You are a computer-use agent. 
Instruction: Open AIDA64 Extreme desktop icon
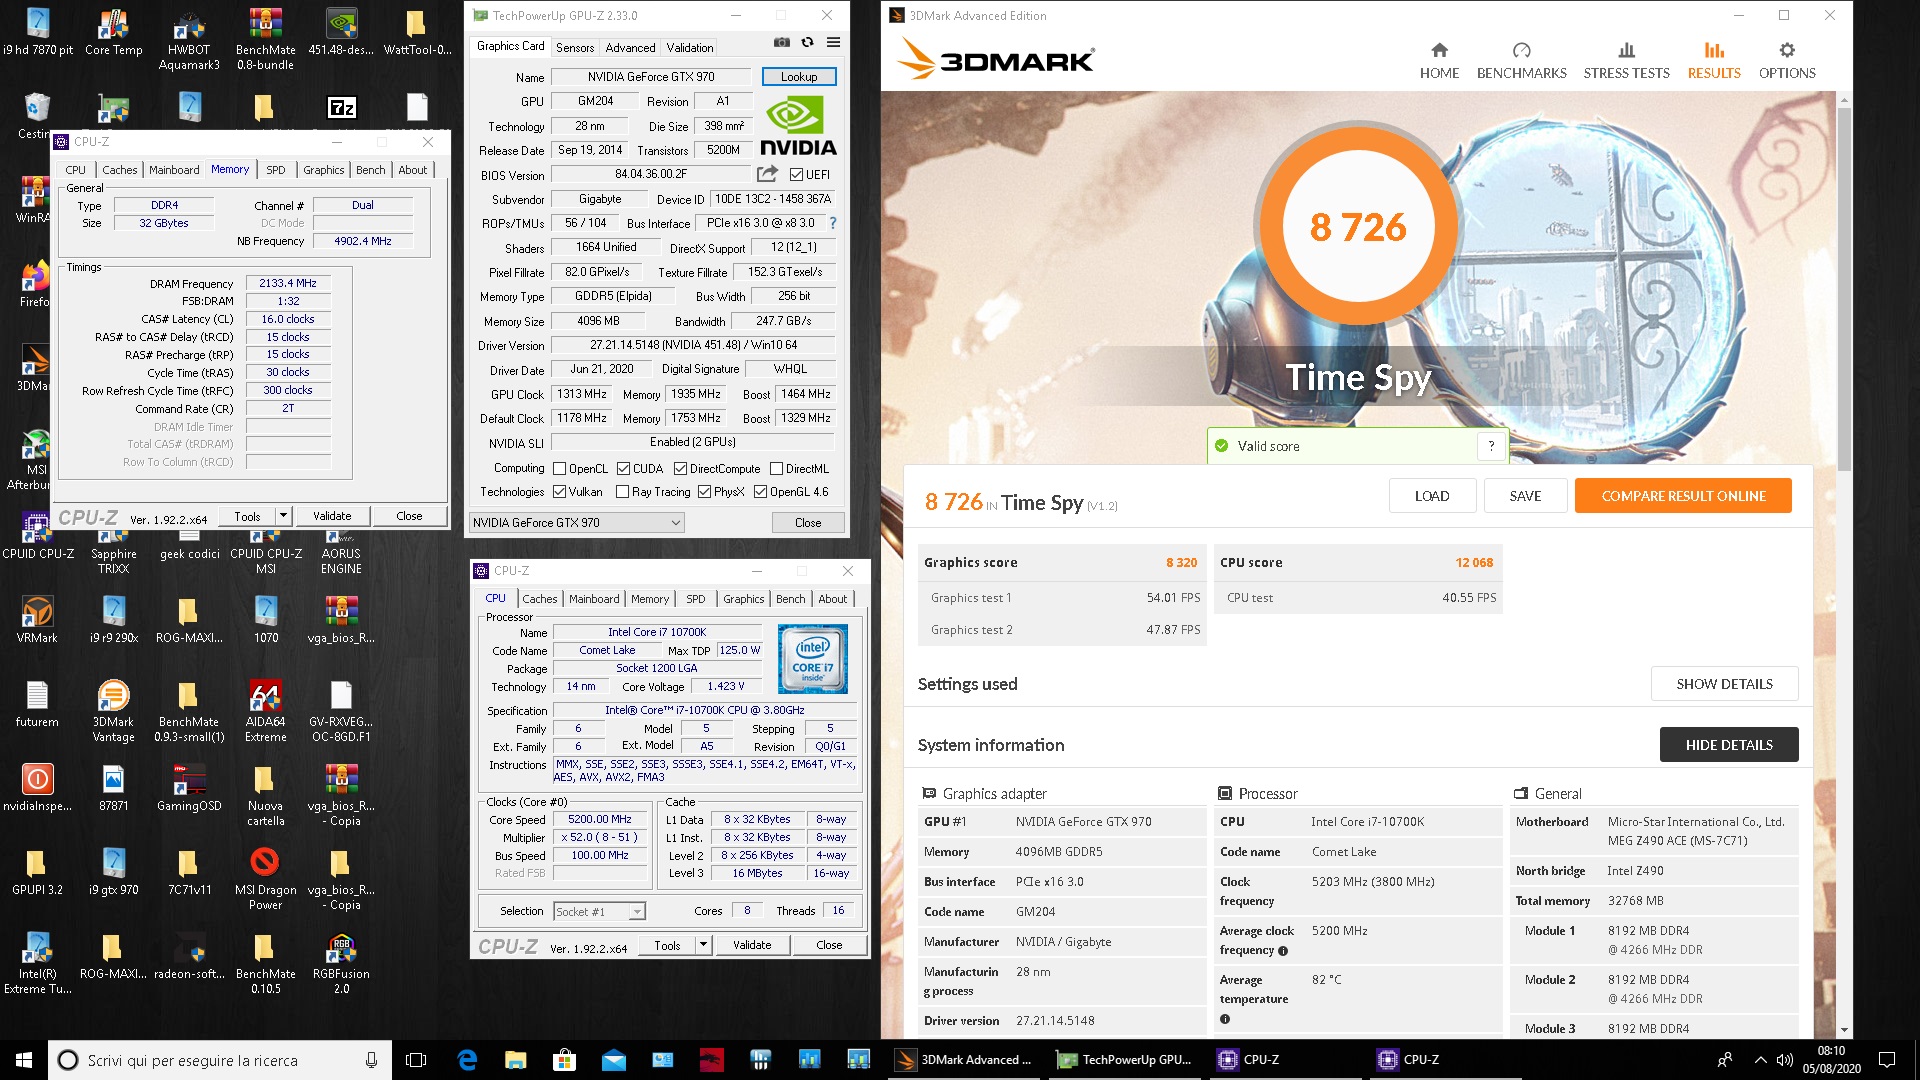coord(265,711)
